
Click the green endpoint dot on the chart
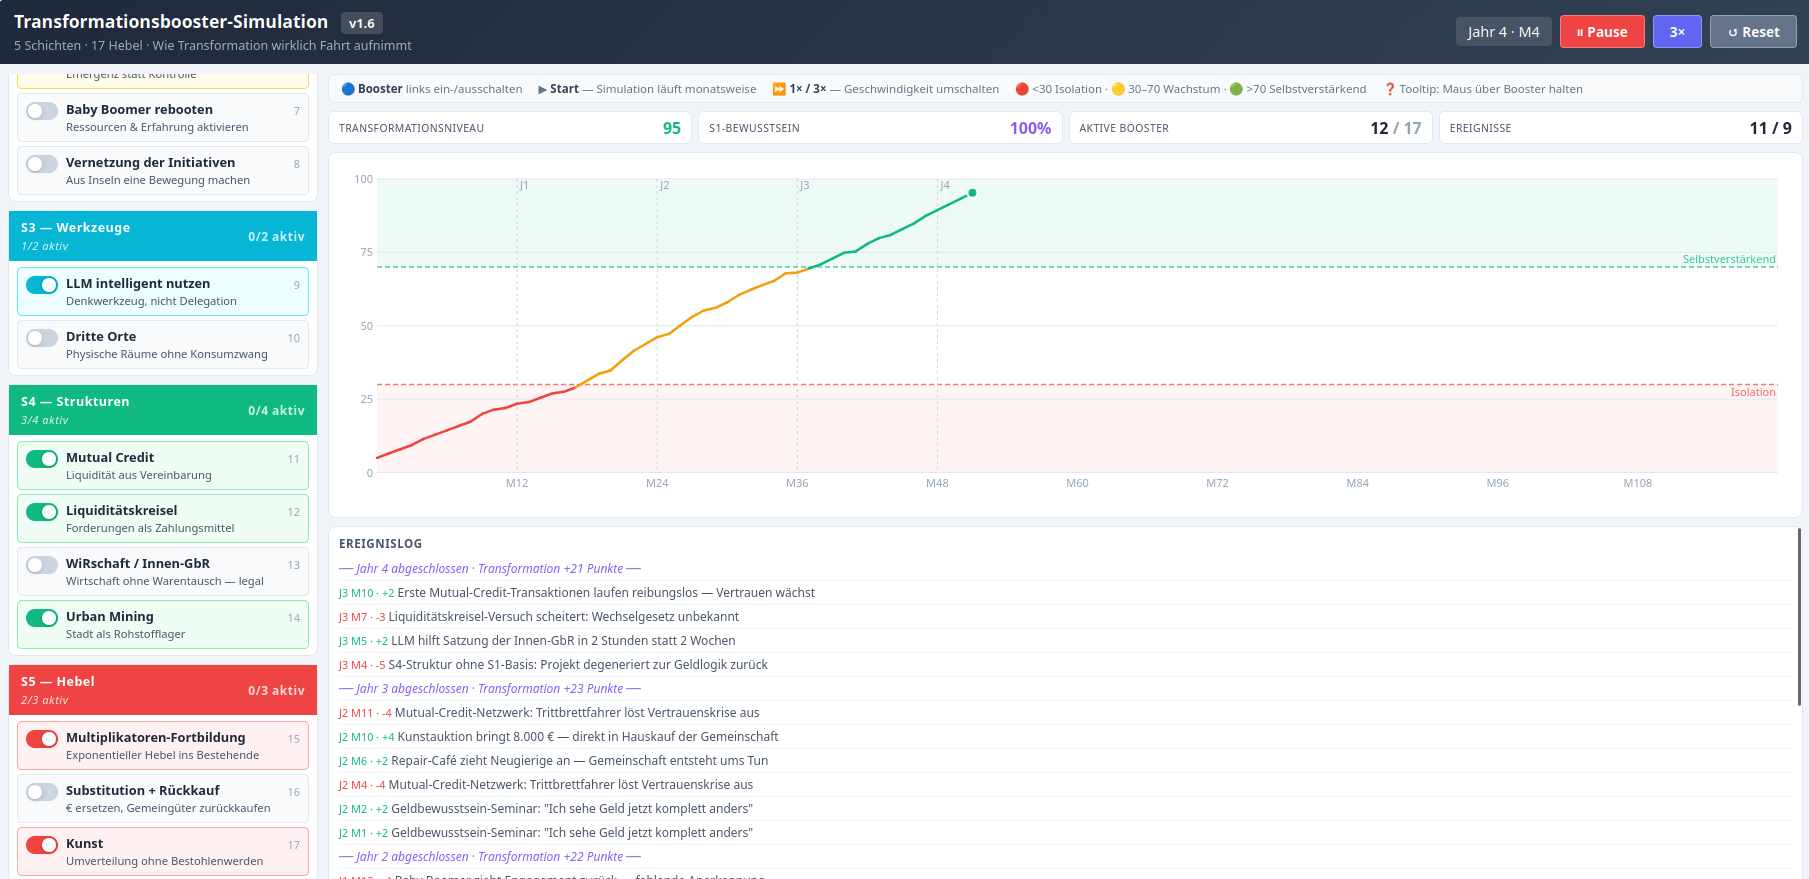pyautogui.click(x=972, y=193)
